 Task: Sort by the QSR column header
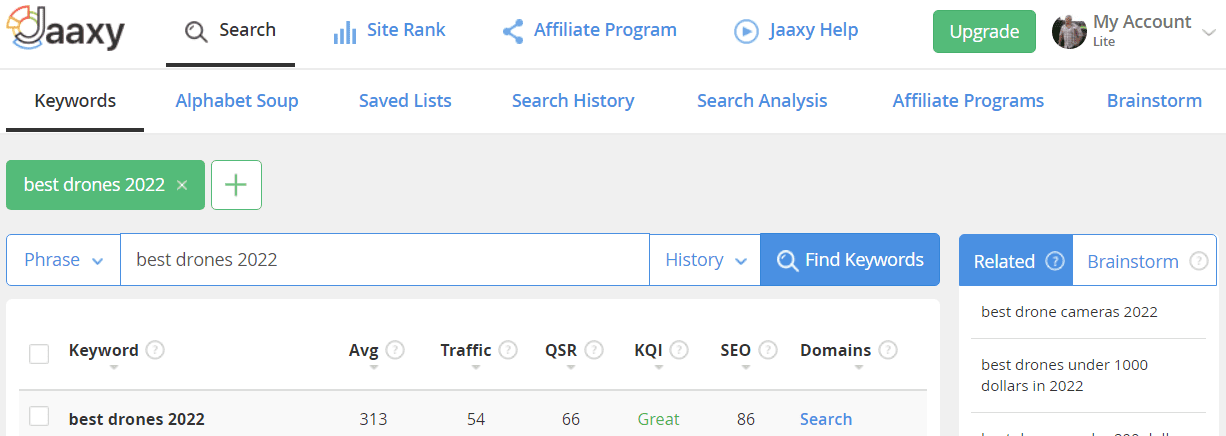click(561, 351)
